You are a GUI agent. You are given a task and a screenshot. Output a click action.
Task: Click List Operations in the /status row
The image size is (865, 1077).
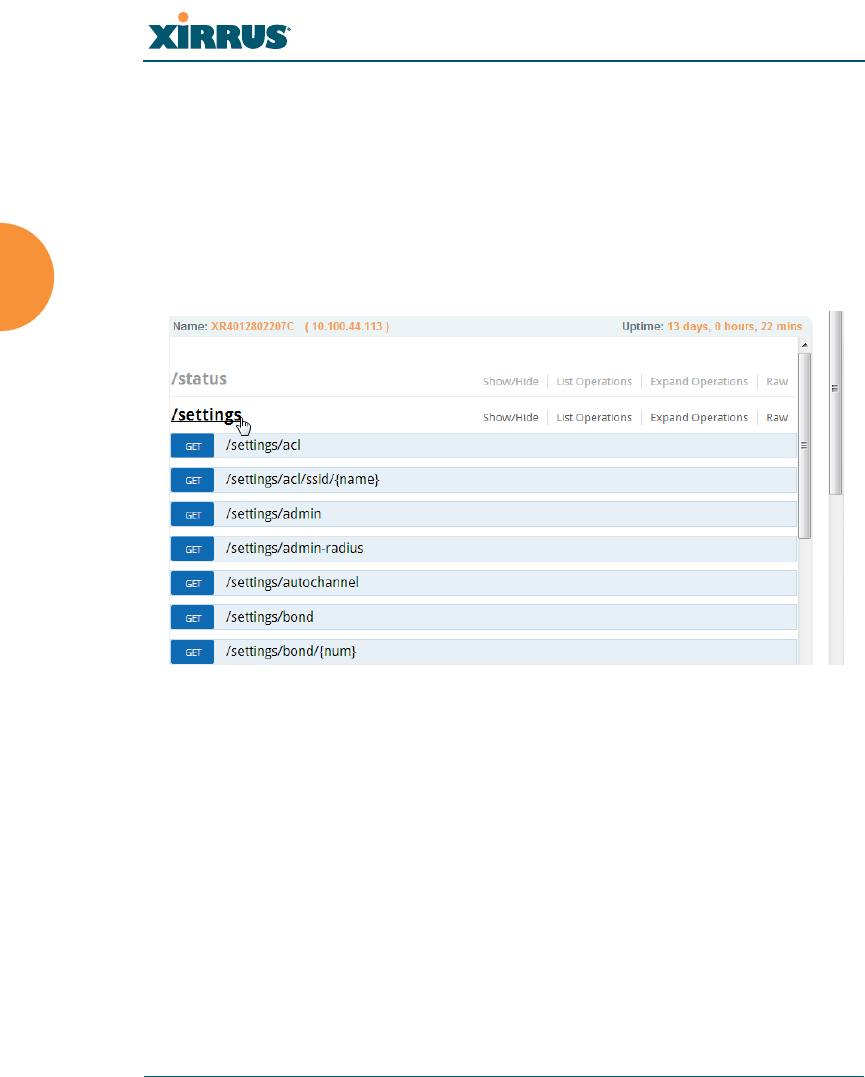594,381
